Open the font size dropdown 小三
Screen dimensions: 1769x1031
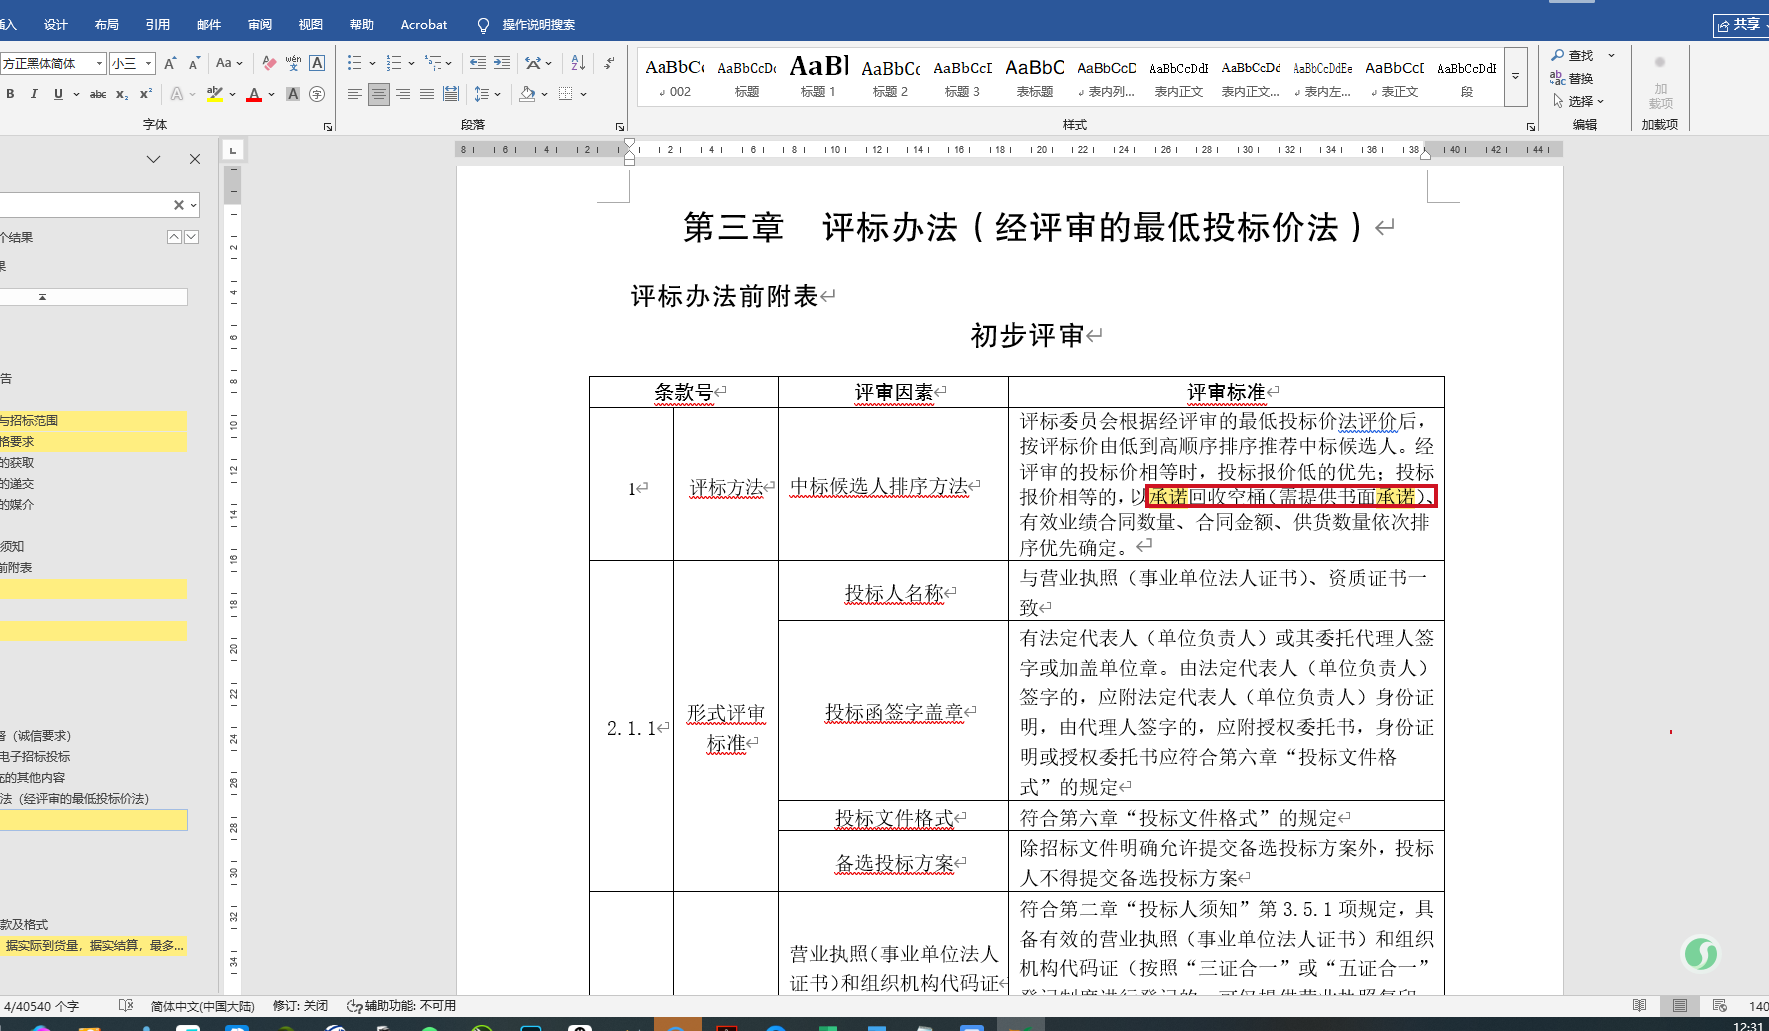point(148,63)
